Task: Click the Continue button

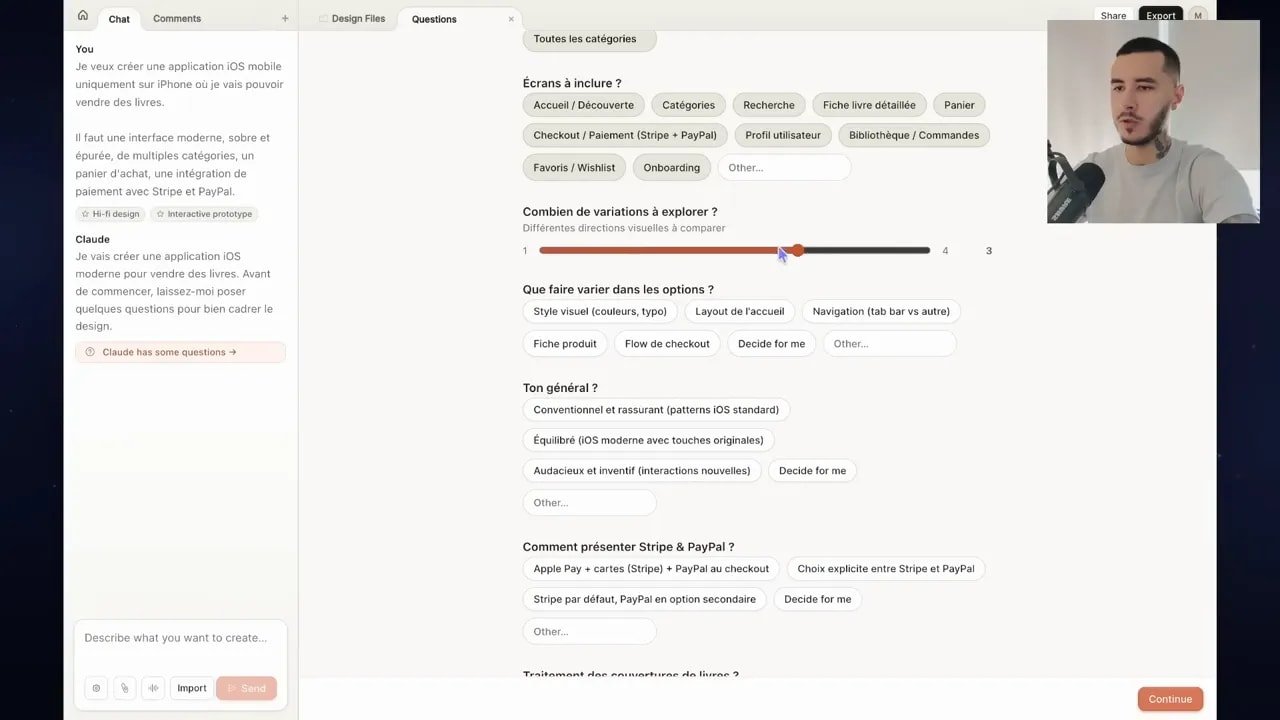Action: point(1170,699)
